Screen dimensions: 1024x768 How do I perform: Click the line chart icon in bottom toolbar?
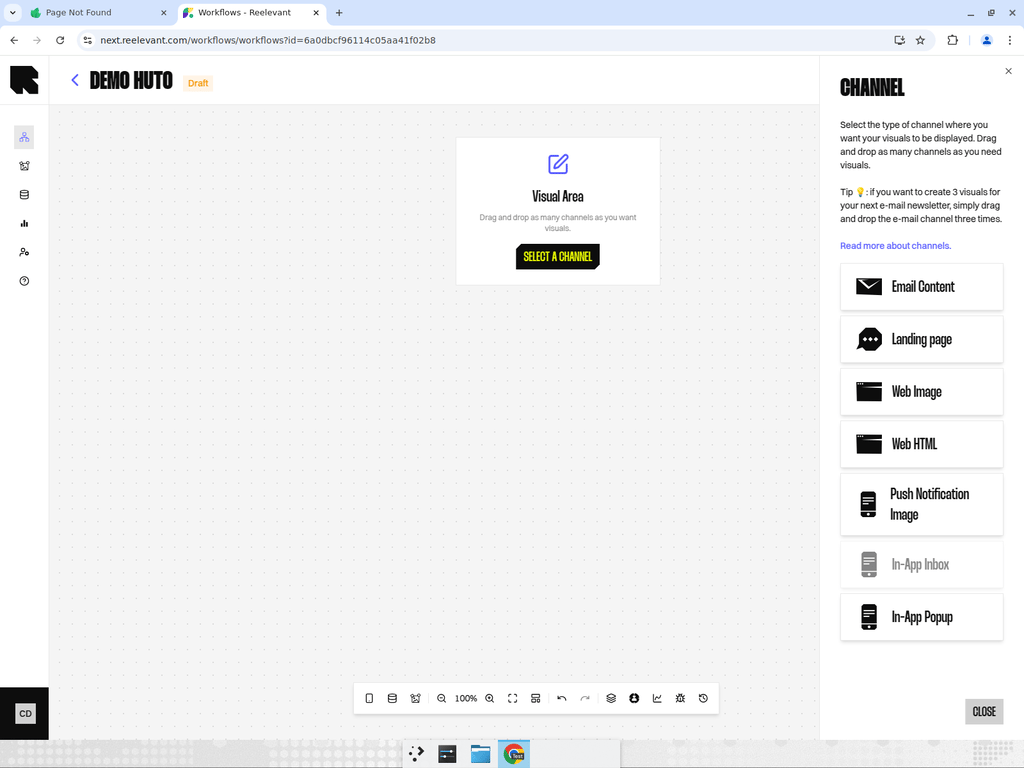(657, 698)
